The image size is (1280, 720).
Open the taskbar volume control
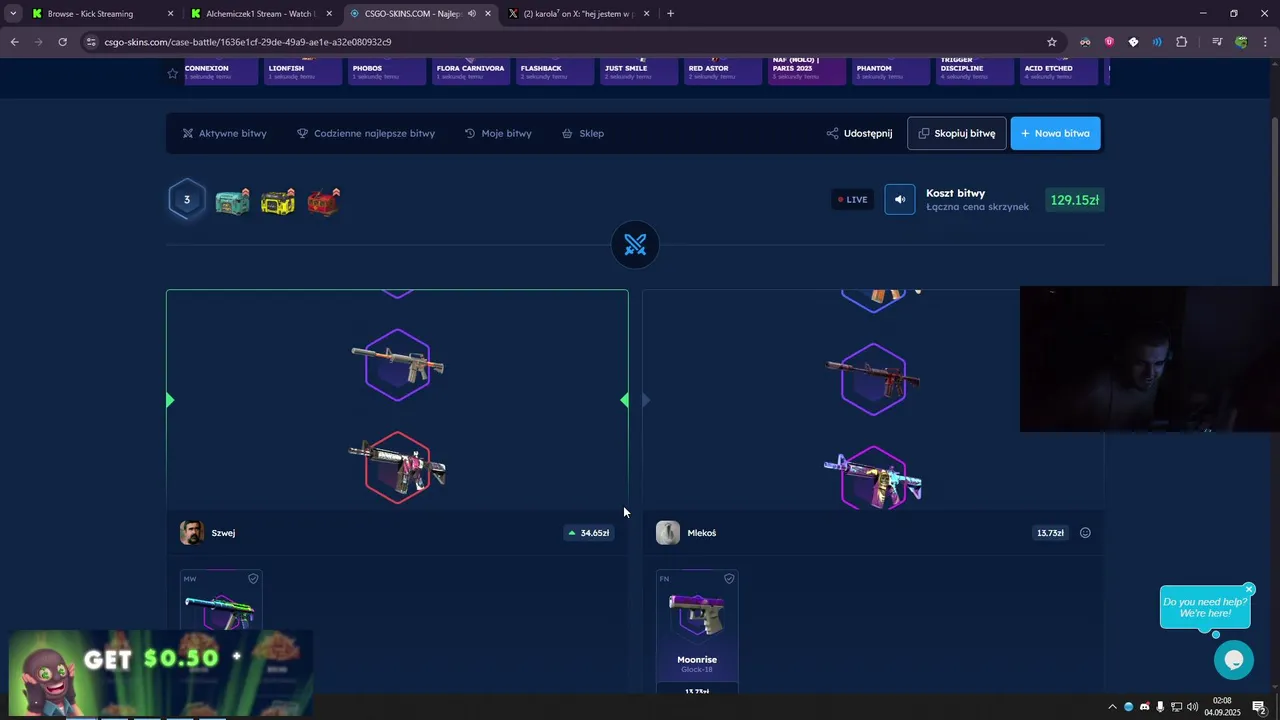click(x=1193, y=707)
